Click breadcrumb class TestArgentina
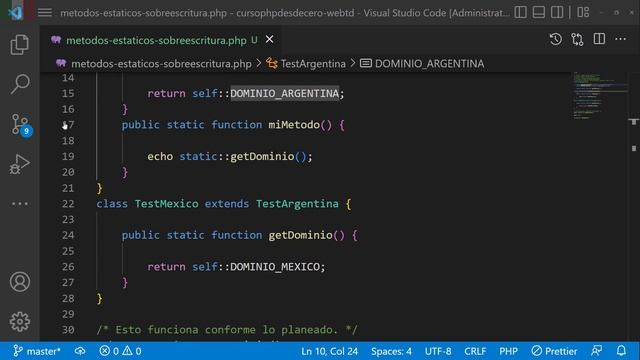The height and width of the screenshot is (360, 640). (x=313, y=64)
